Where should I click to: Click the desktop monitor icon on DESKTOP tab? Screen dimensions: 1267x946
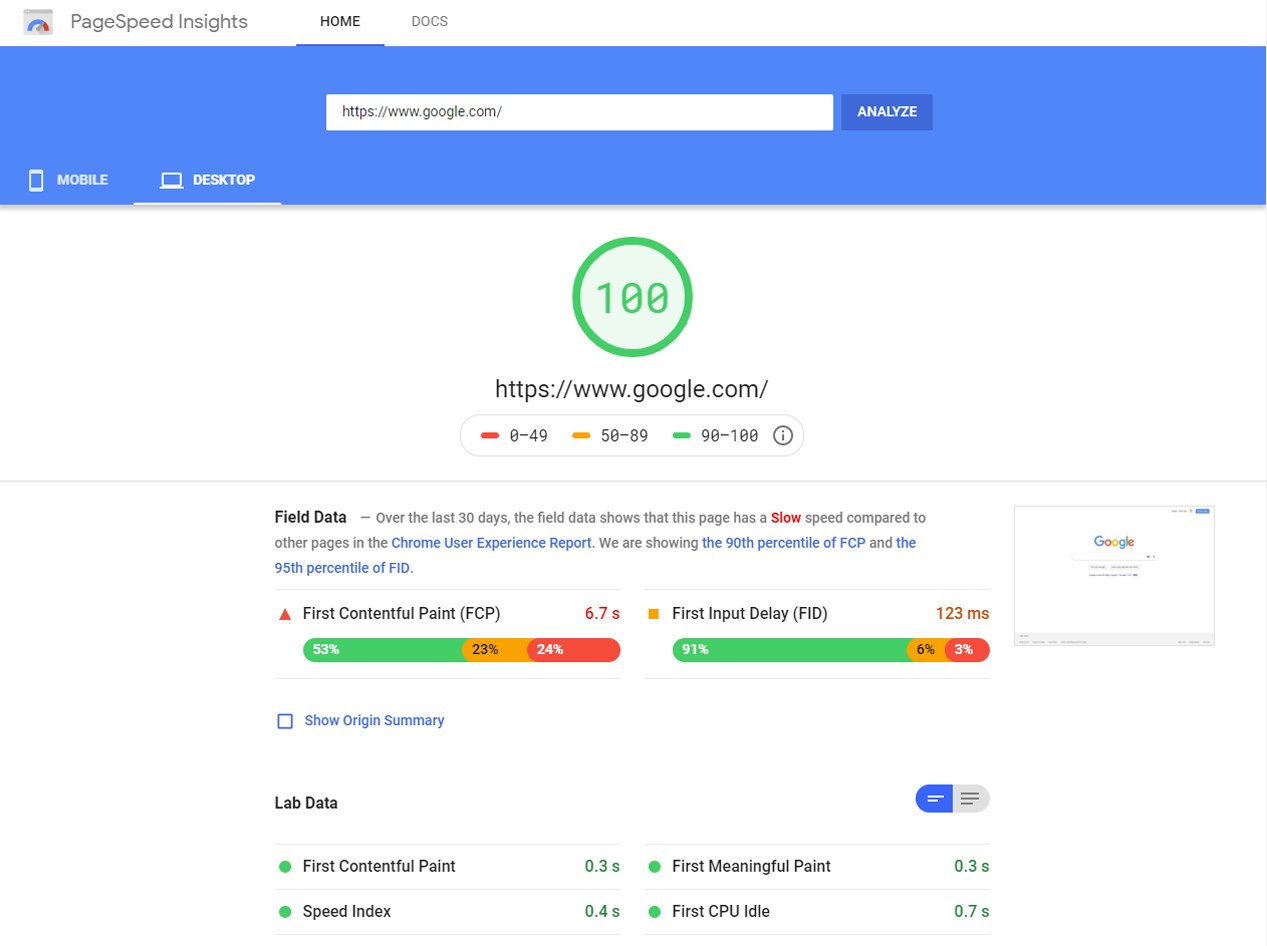[x=170, y=179]
